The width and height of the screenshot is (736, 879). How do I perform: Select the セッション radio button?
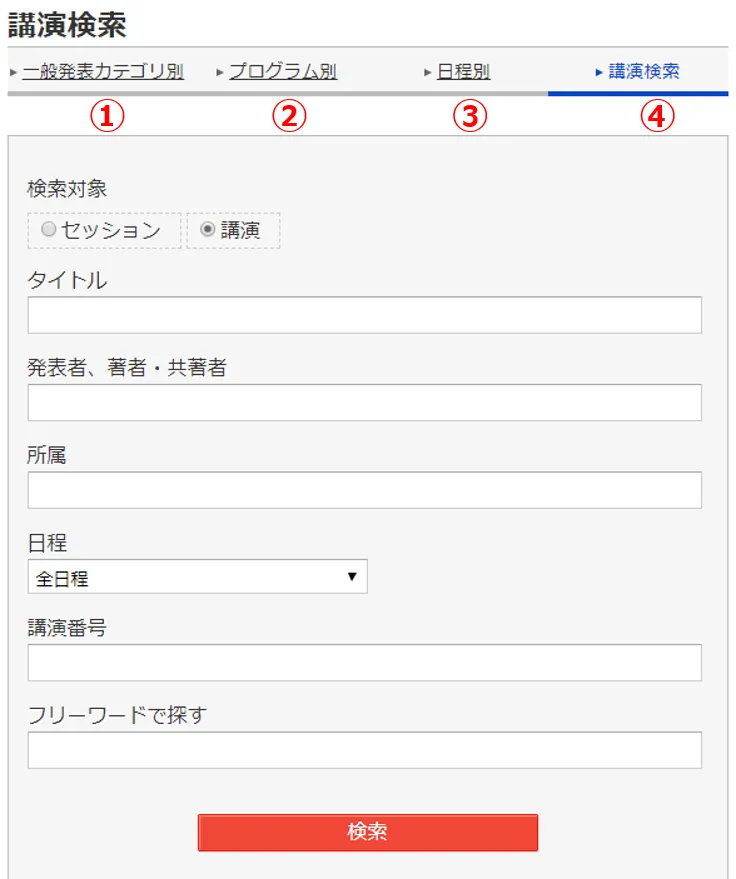48,230
